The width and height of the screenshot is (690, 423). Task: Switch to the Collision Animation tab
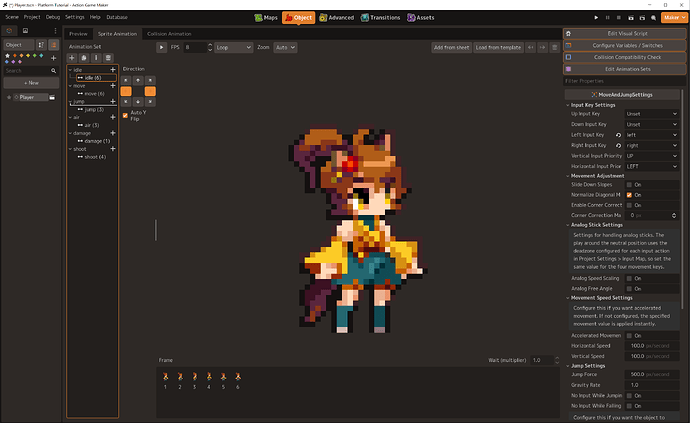(x=169, y=34)
